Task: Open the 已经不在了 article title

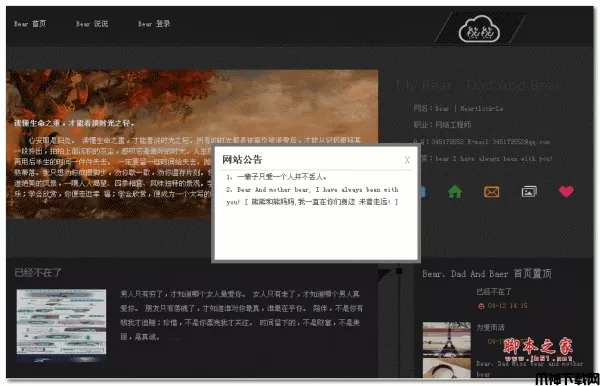Action: coord(38,272)
